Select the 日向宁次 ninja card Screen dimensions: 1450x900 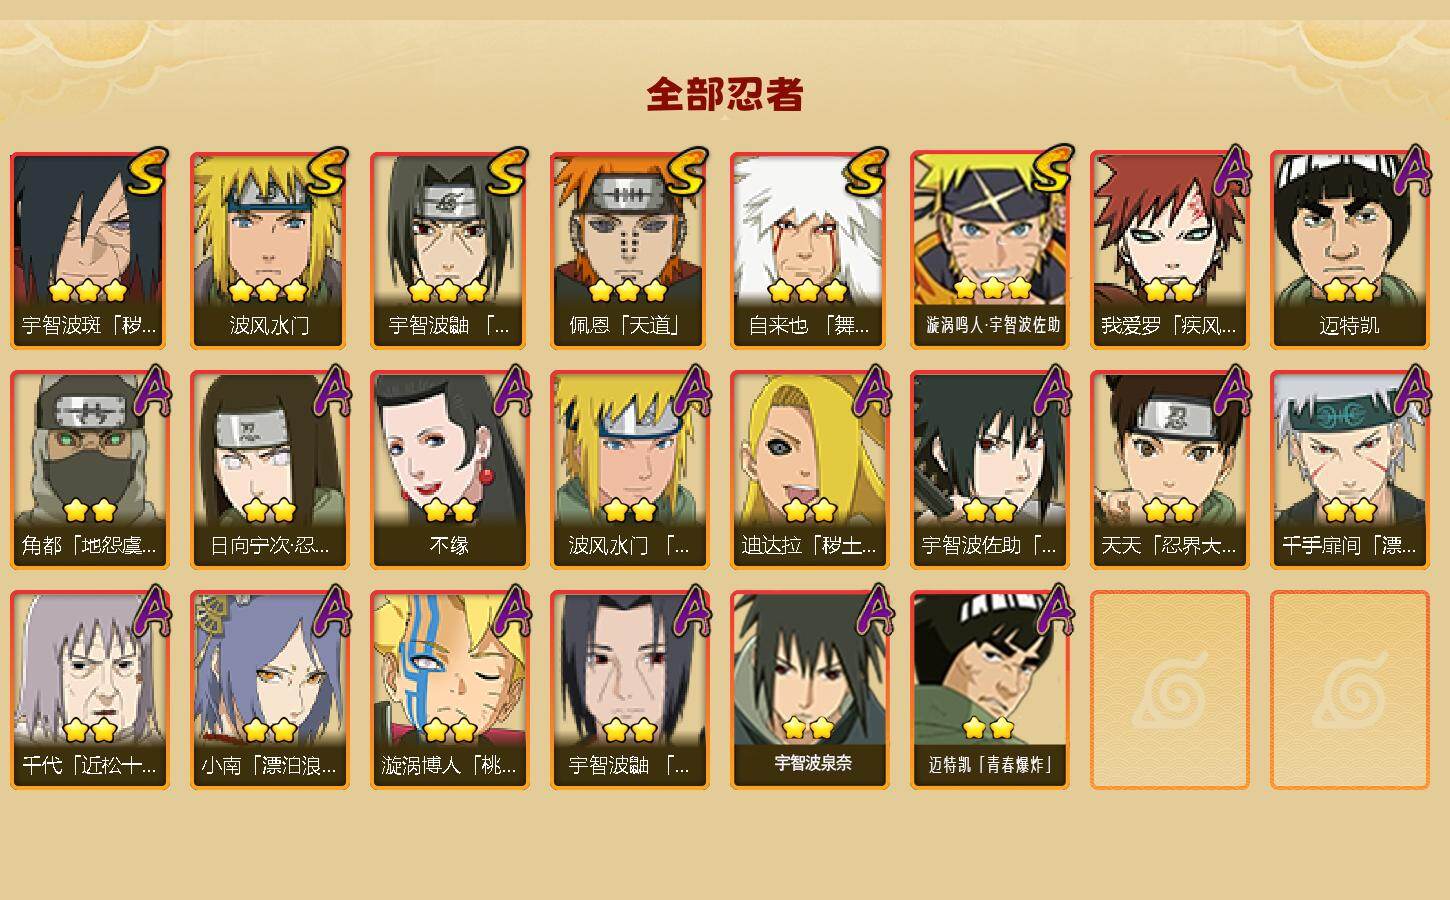(x=269, y=470)
